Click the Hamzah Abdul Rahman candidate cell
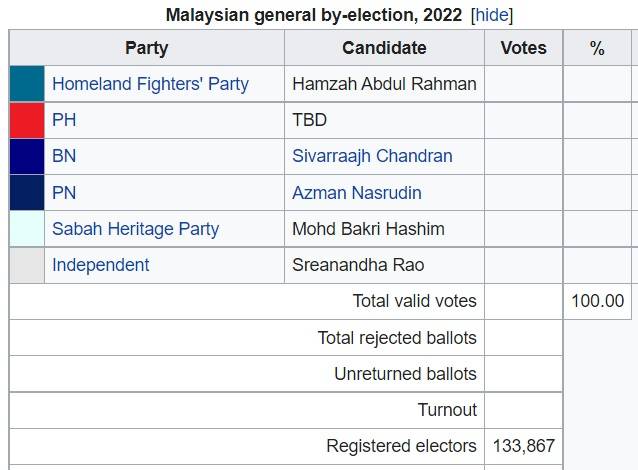638x470 pixels. [384, 84]
